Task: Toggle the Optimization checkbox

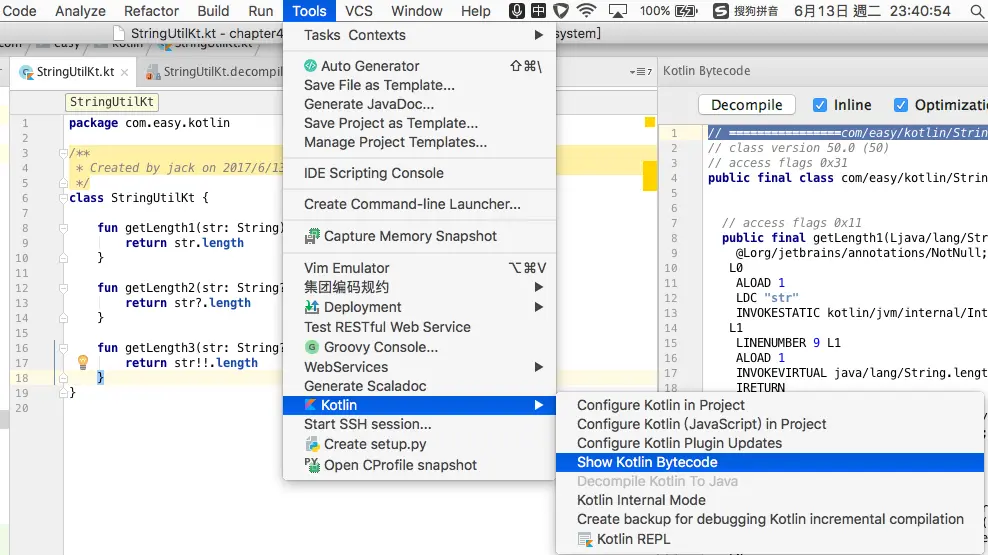Action: (900, 105)
